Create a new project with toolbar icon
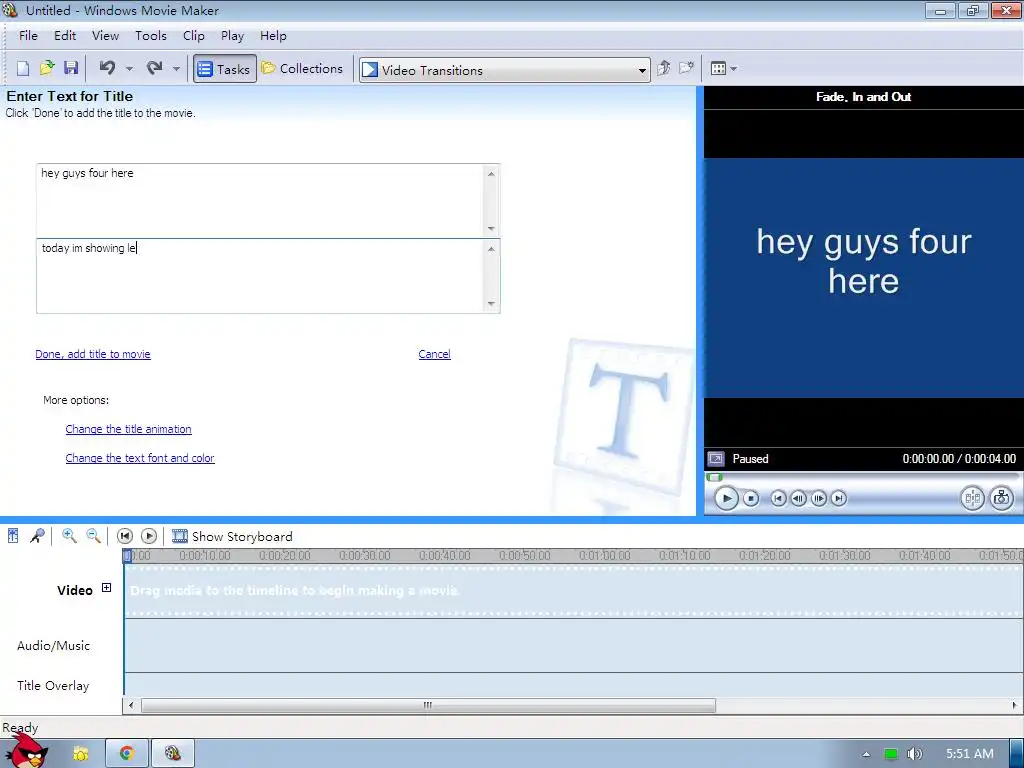1024x768 pixels. (23, 69)
